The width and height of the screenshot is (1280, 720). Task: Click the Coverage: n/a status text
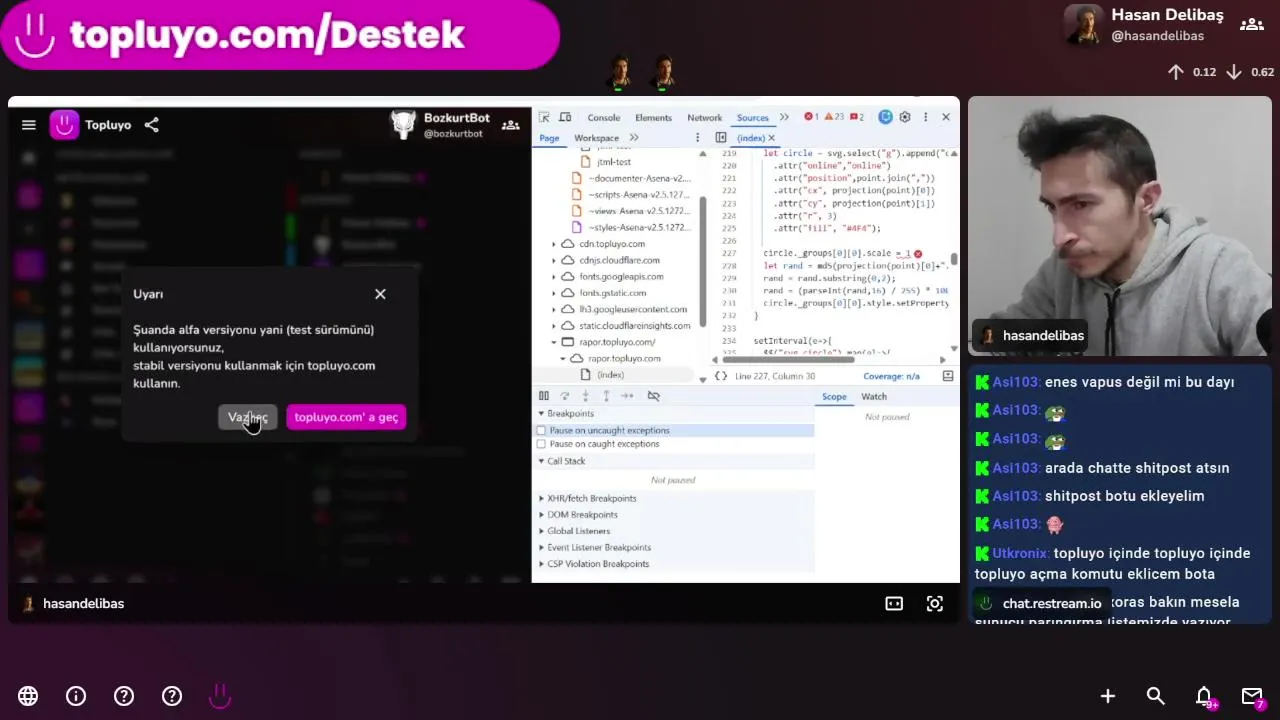coord(891,376)
